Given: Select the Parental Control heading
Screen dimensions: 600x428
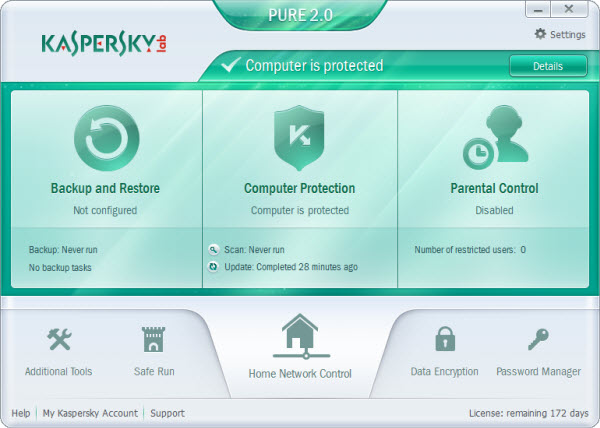Looking at the screenshot, I should [494, 188].
